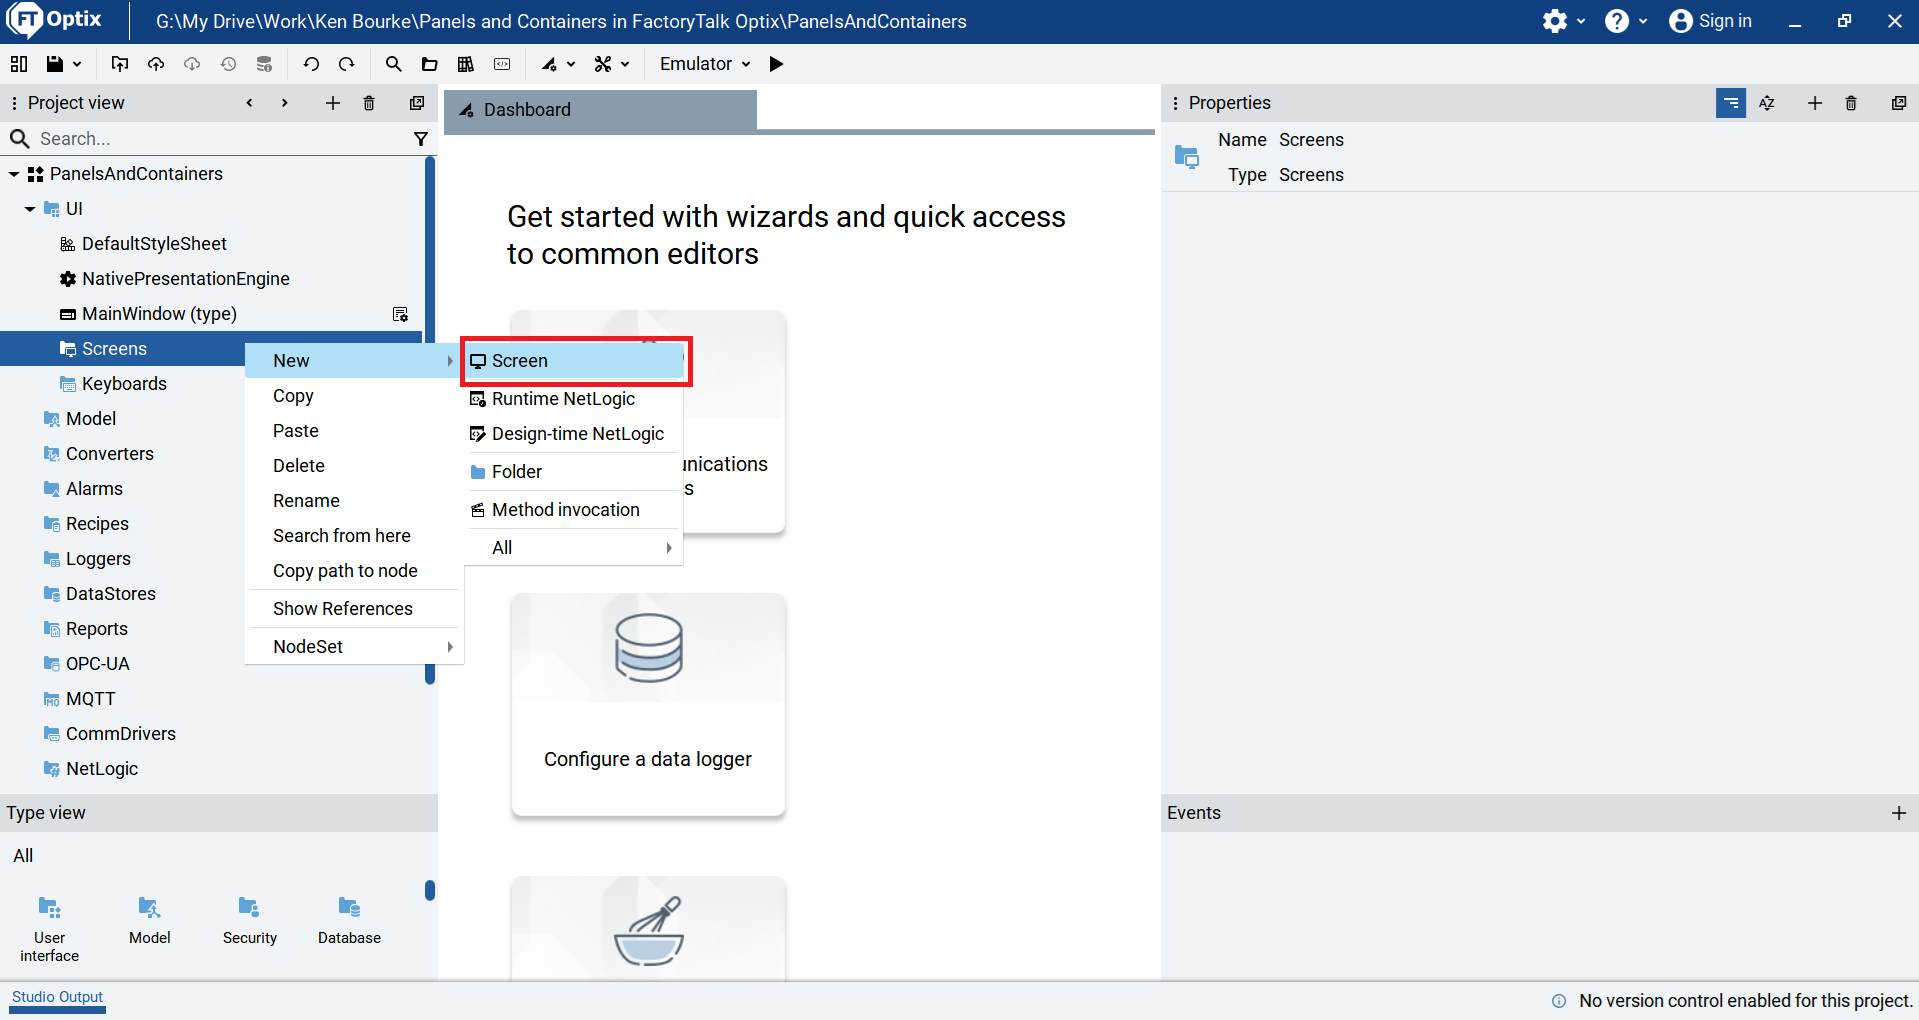
Task: Select Security type category
Action: [250, 921]
